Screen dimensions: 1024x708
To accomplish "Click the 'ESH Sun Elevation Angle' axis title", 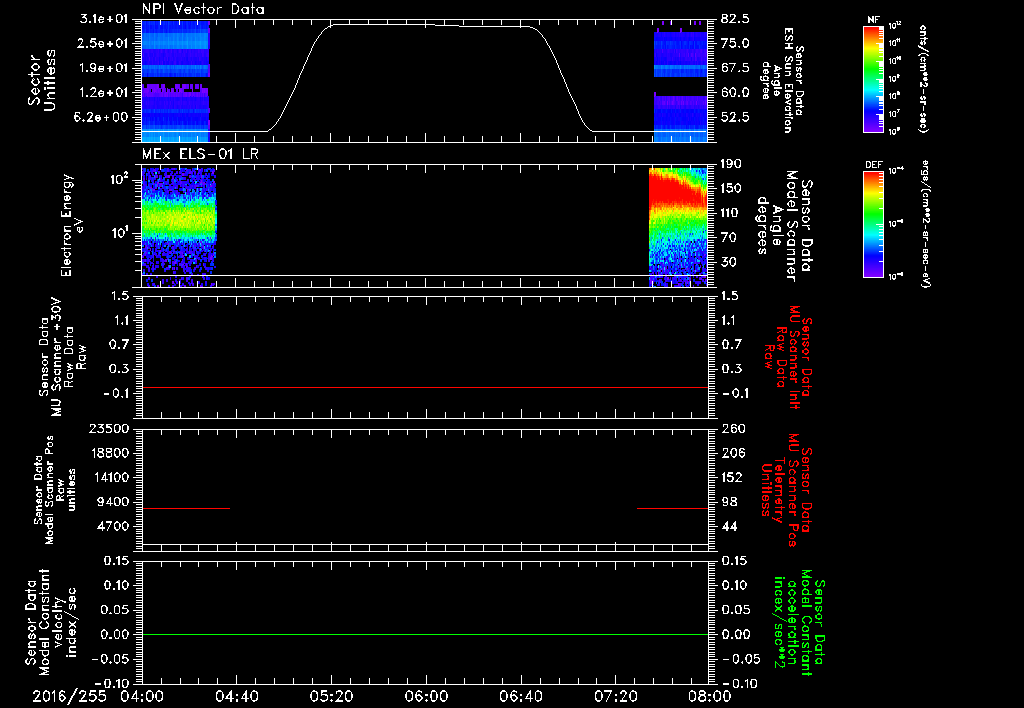I will coord(782,80).
